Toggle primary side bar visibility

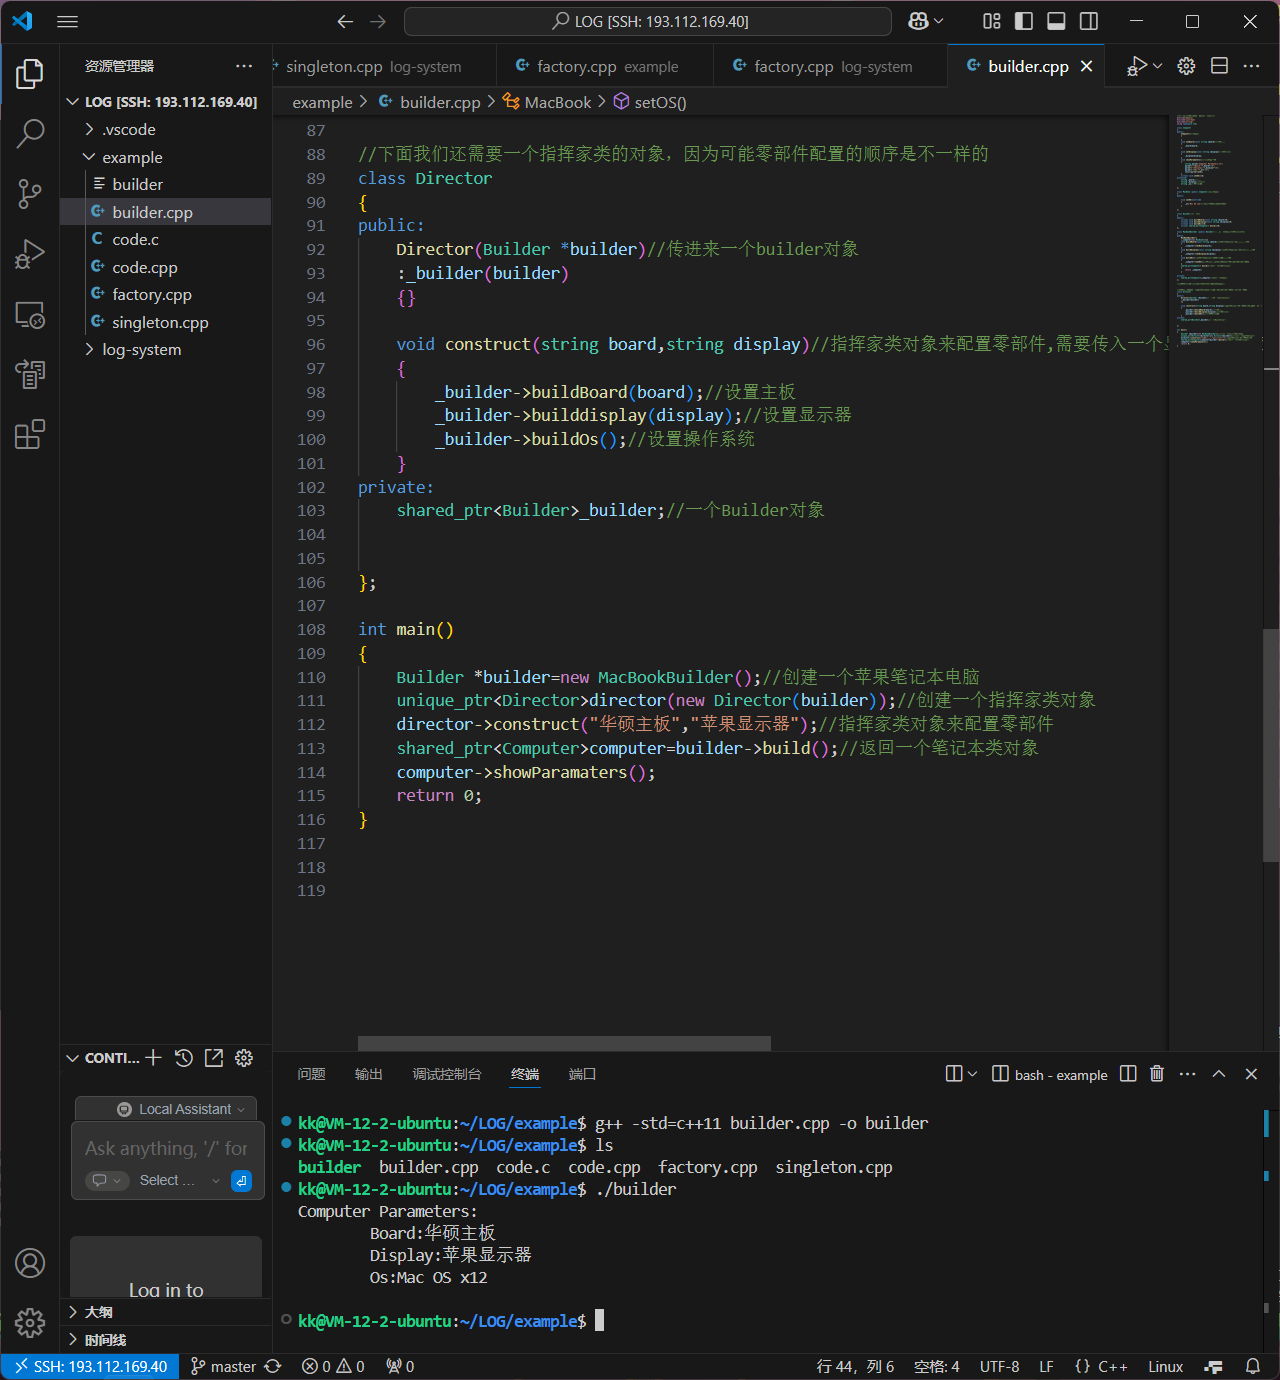(1023, 21)
